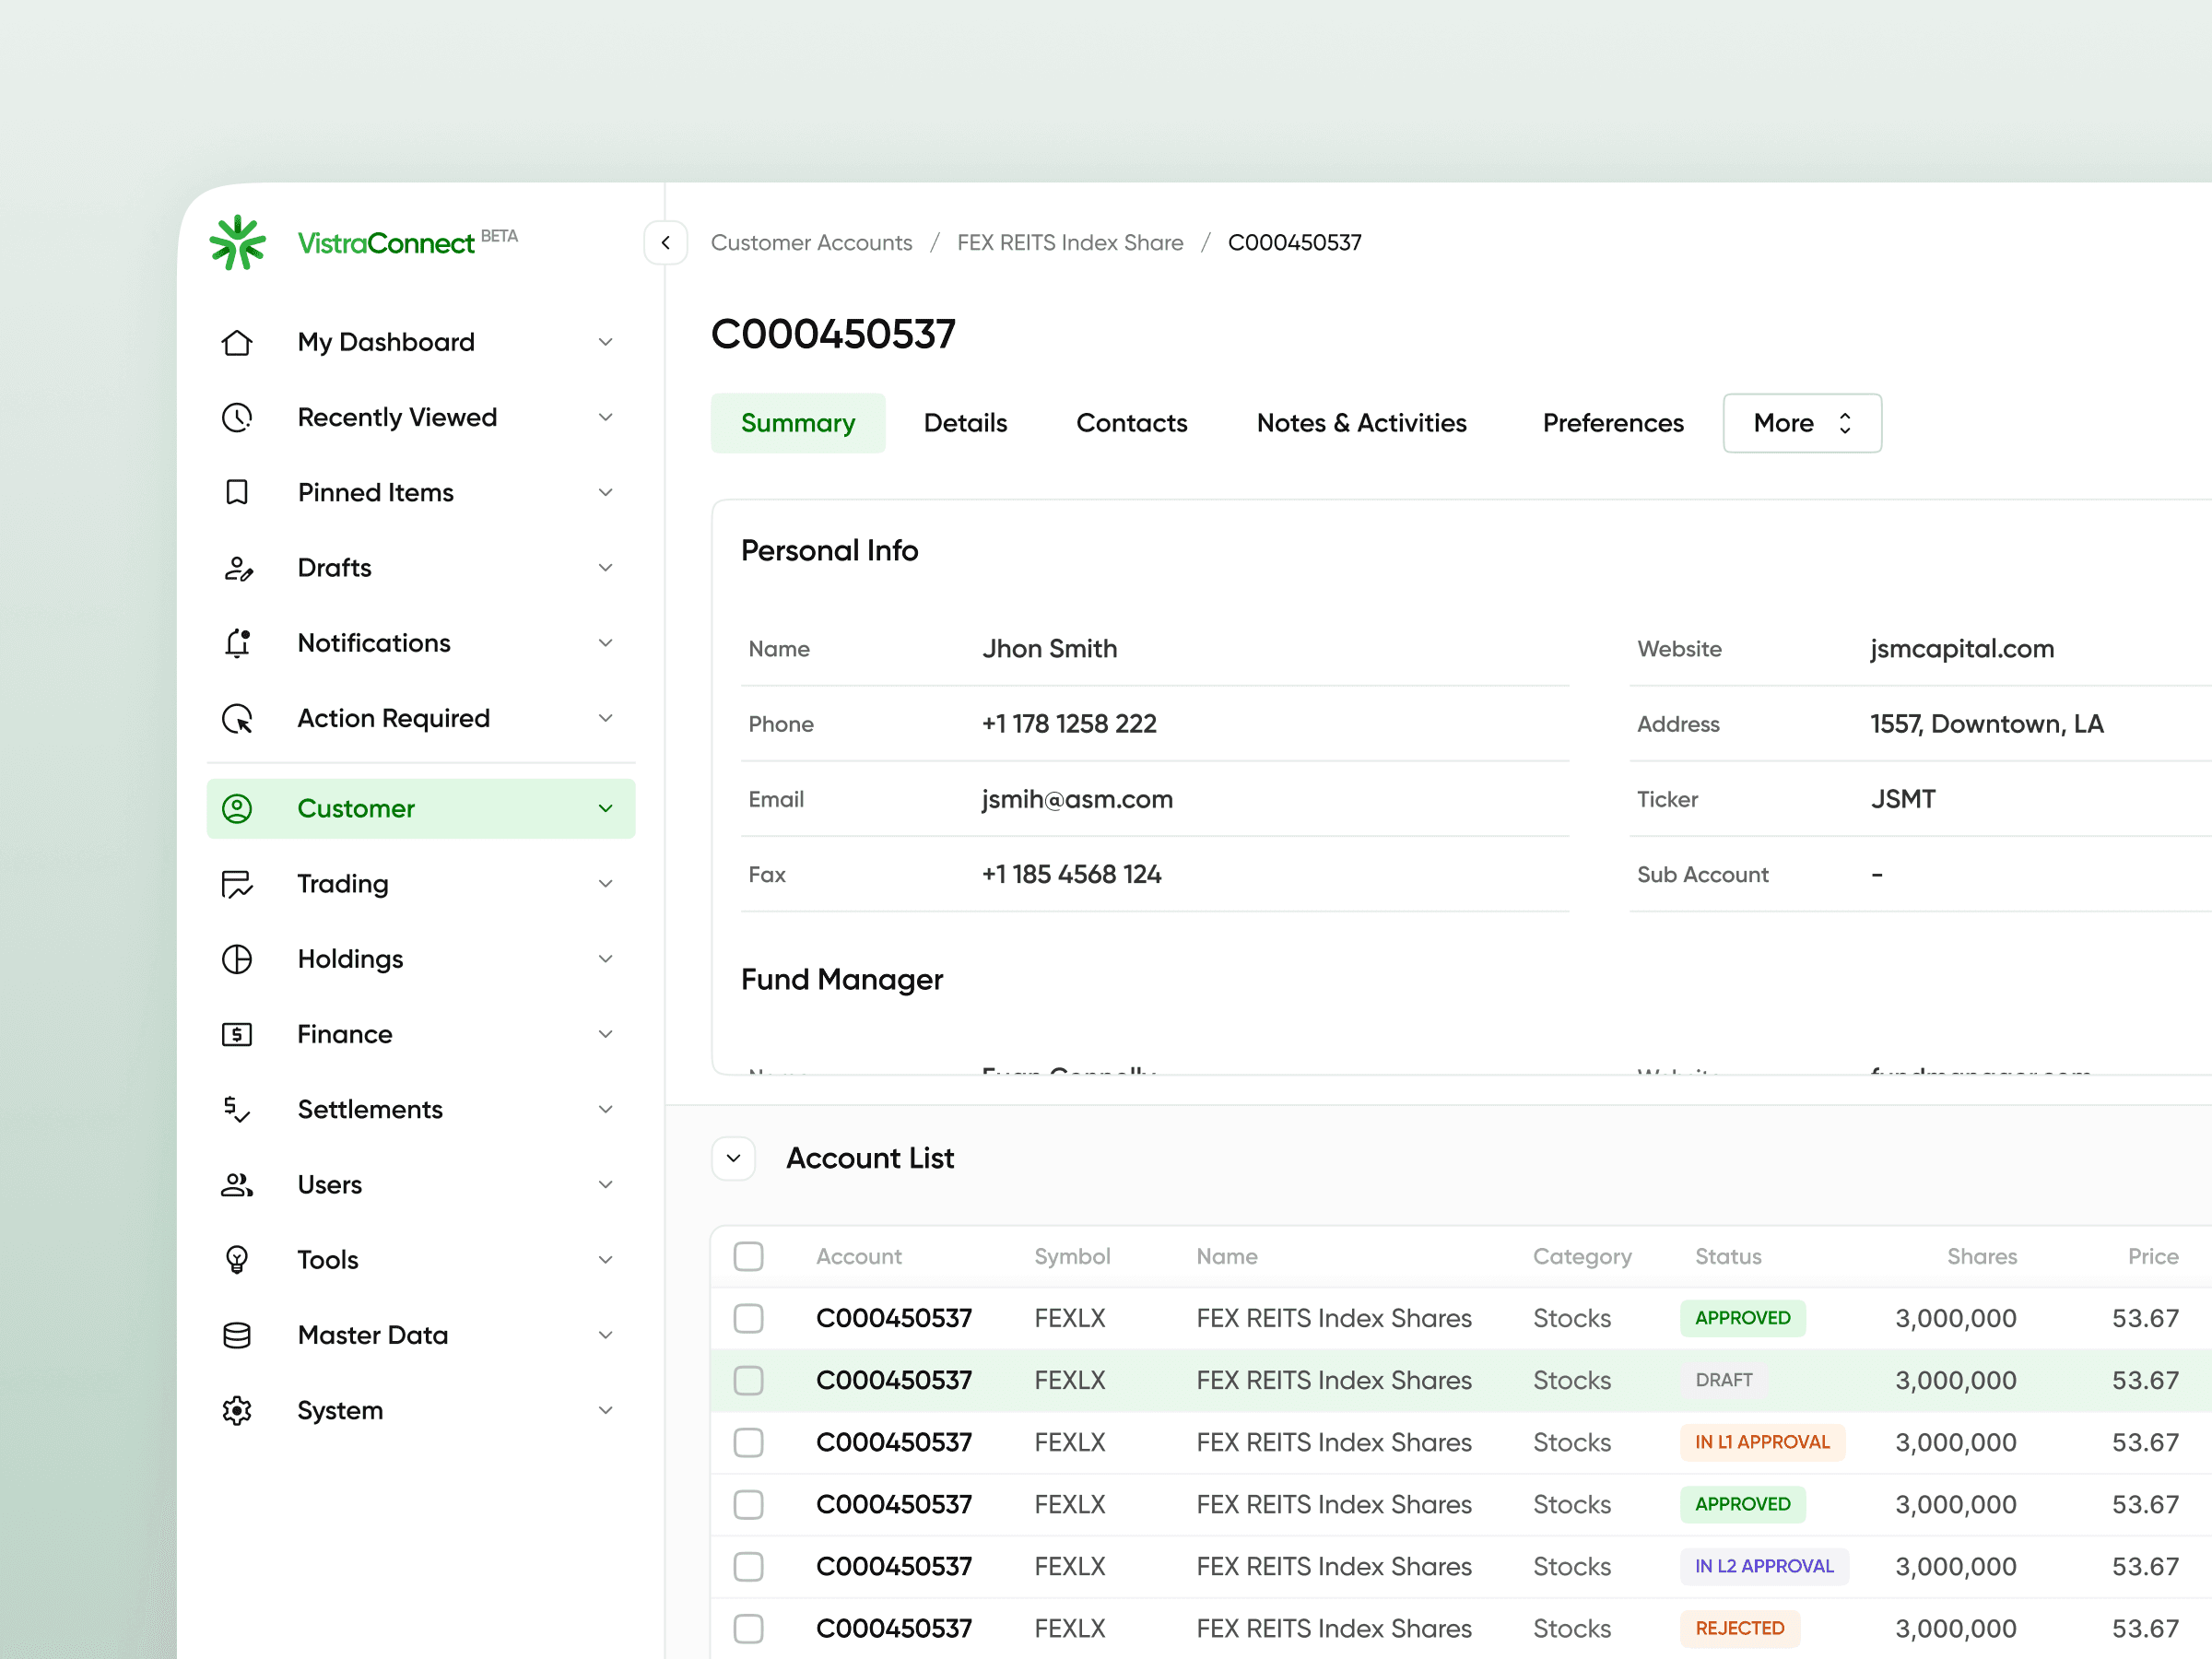
Task: Expand the Trading chevron
Action: [606, 884]
